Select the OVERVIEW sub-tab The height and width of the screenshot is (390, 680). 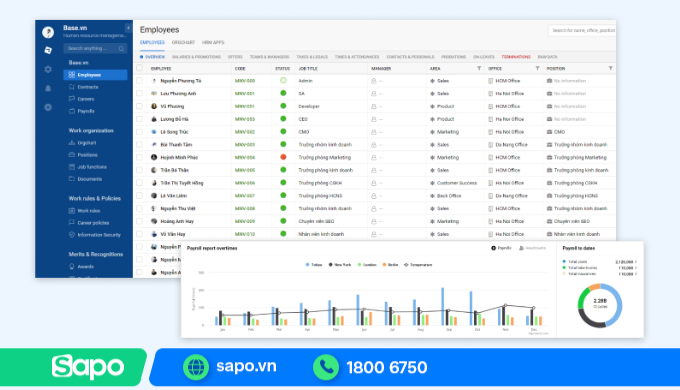click(152, 57)
